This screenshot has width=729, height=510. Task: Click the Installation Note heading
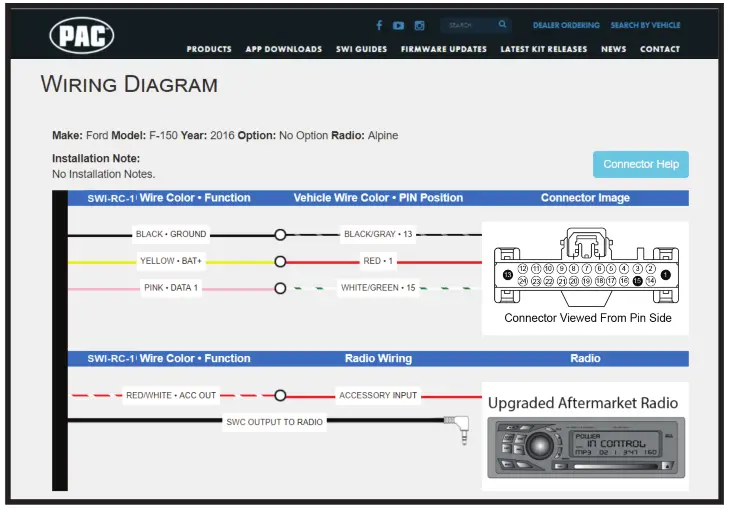[x=96, y=159]
